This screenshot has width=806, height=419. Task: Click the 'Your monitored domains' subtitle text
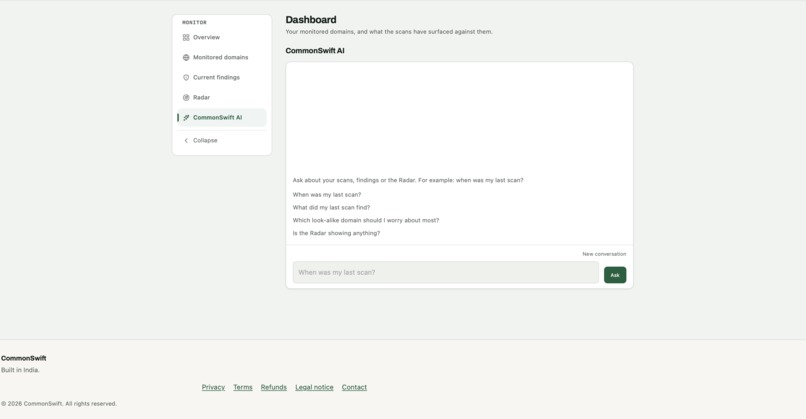[389, 32]
